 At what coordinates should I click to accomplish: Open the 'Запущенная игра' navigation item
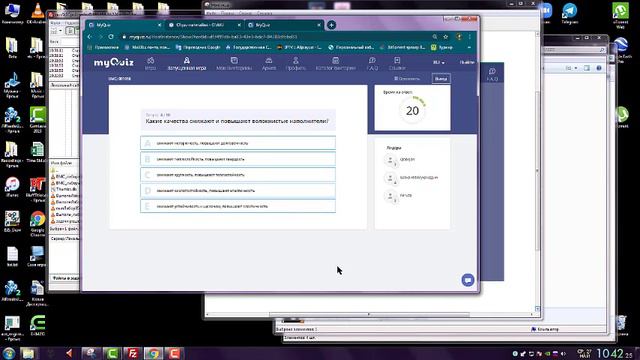click(187, 64)
